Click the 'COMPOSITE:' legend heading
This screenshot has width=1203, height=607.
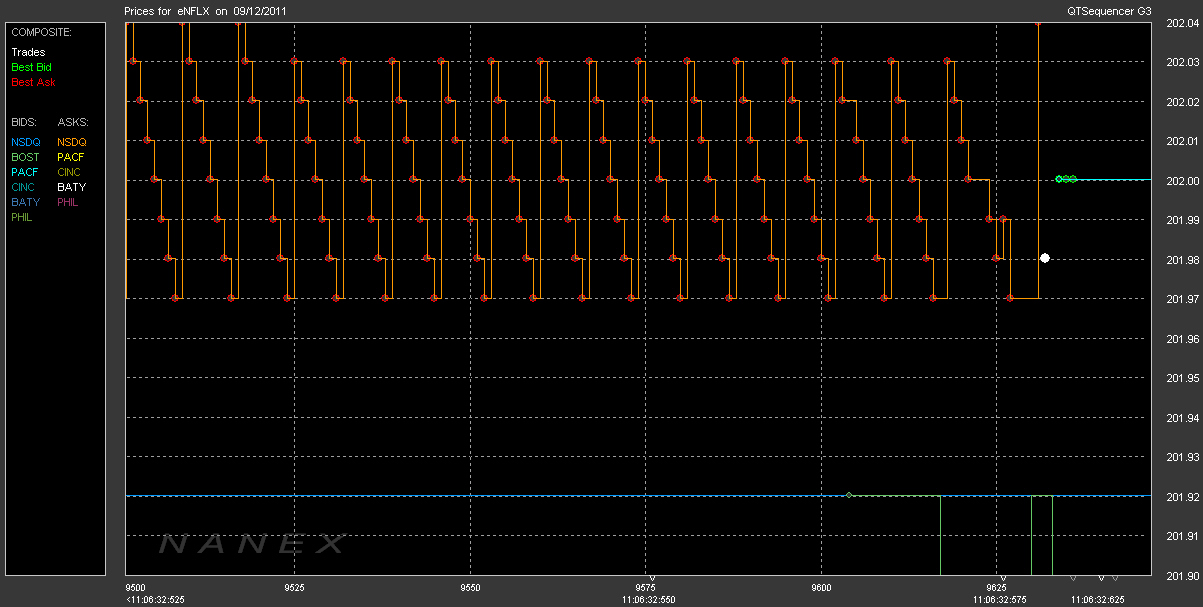point(41,32)
